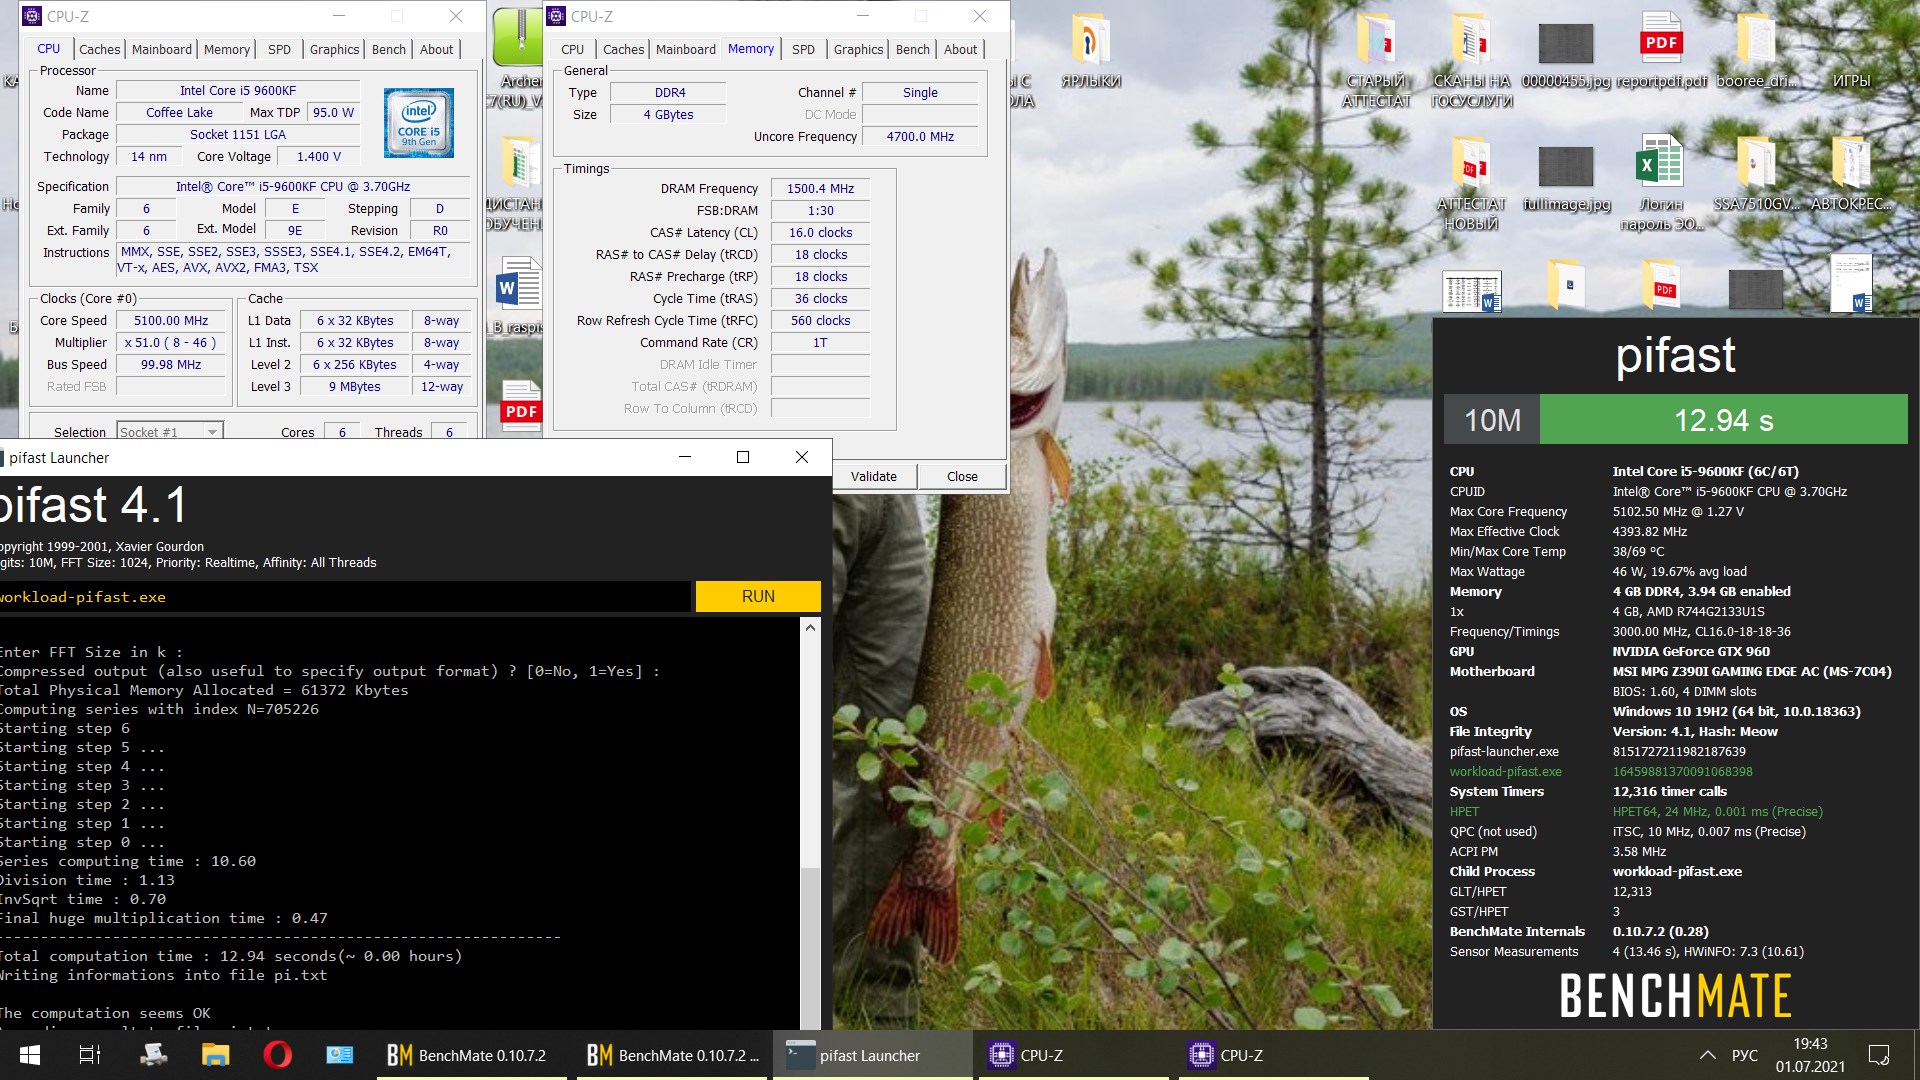Open the СКАНЫ НА ГОСУСЛУГИ desktop folder
Viewport: 1920px width, 1080px height.
(1472, 62)
